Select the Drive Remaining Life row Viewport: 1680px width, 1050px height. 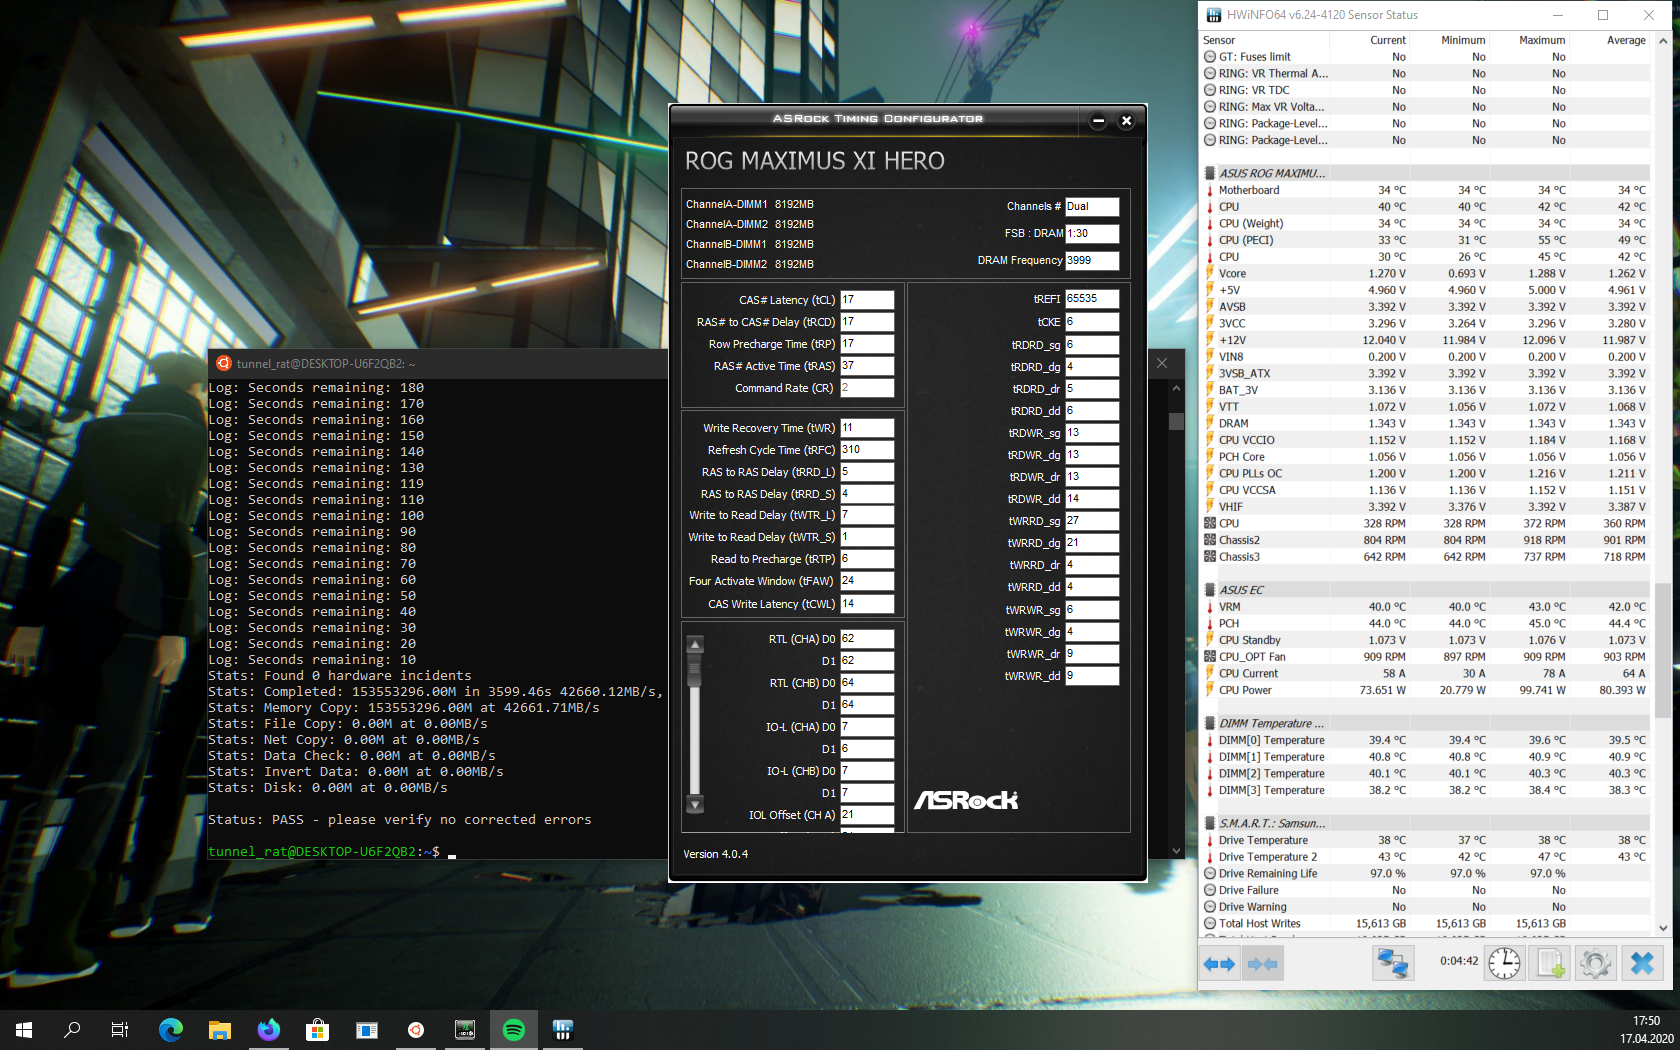click(x=1425, y=873)
